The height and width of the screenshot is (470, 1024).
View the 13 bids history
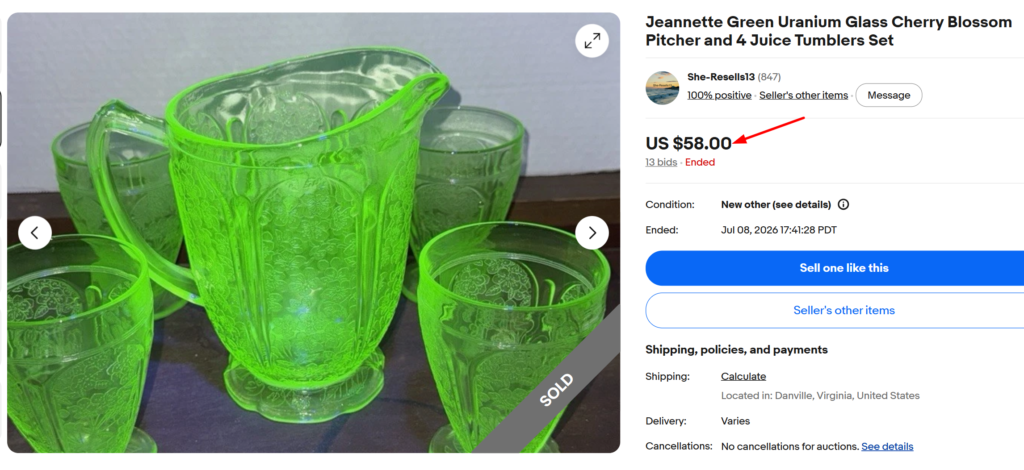click(x=661, y=163)
